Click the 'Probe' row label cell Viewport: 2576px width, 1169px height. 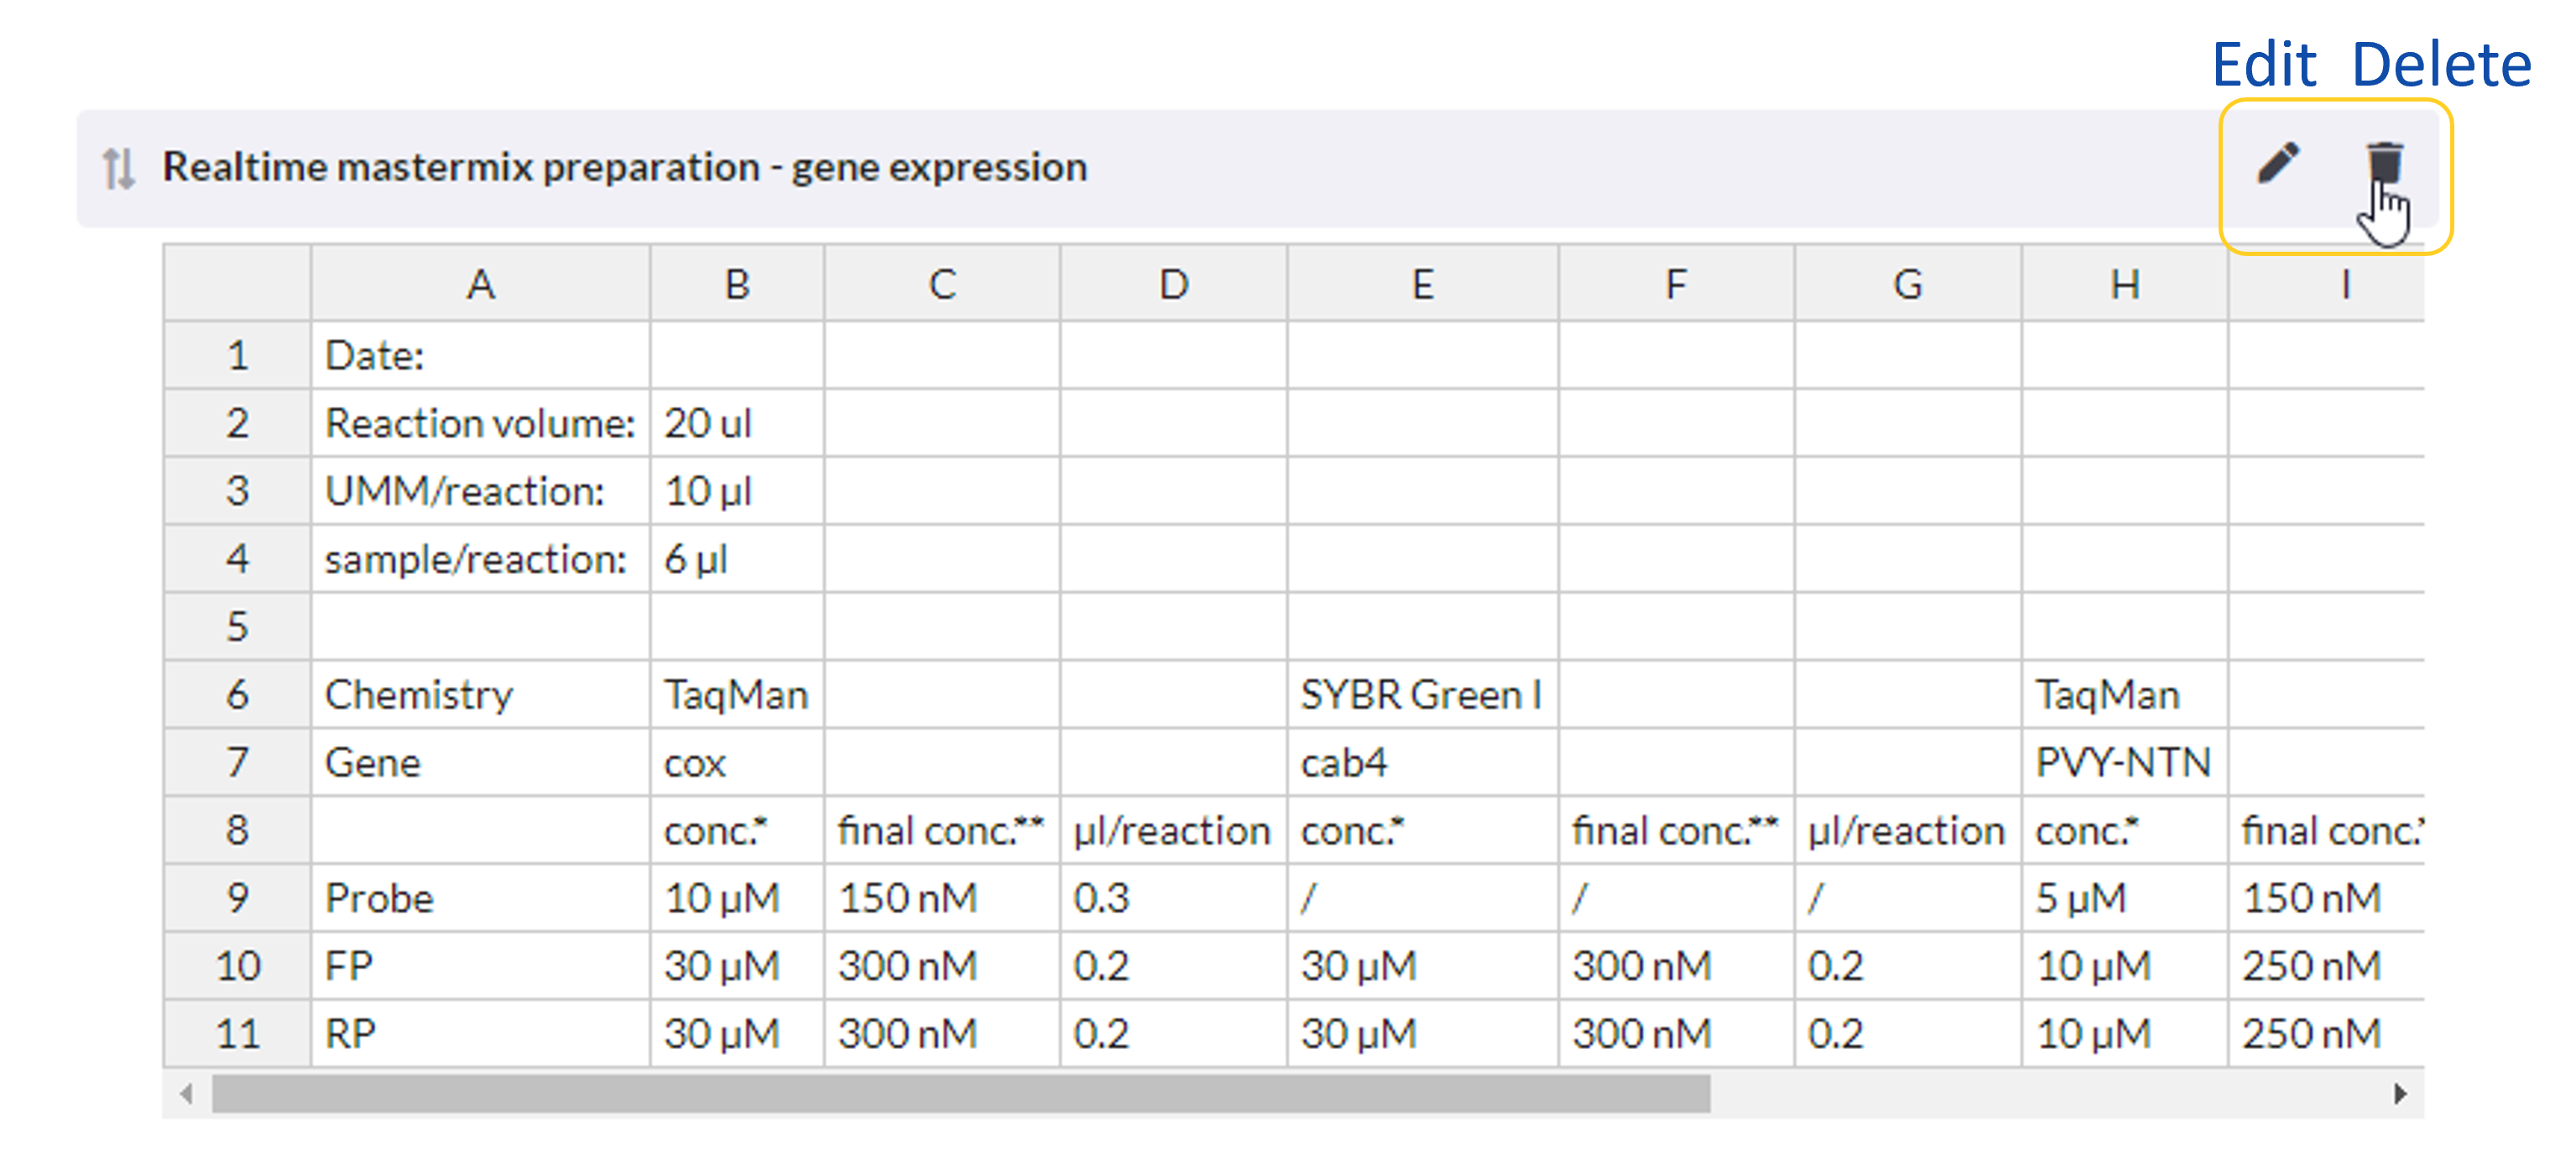tap(480, 898)
